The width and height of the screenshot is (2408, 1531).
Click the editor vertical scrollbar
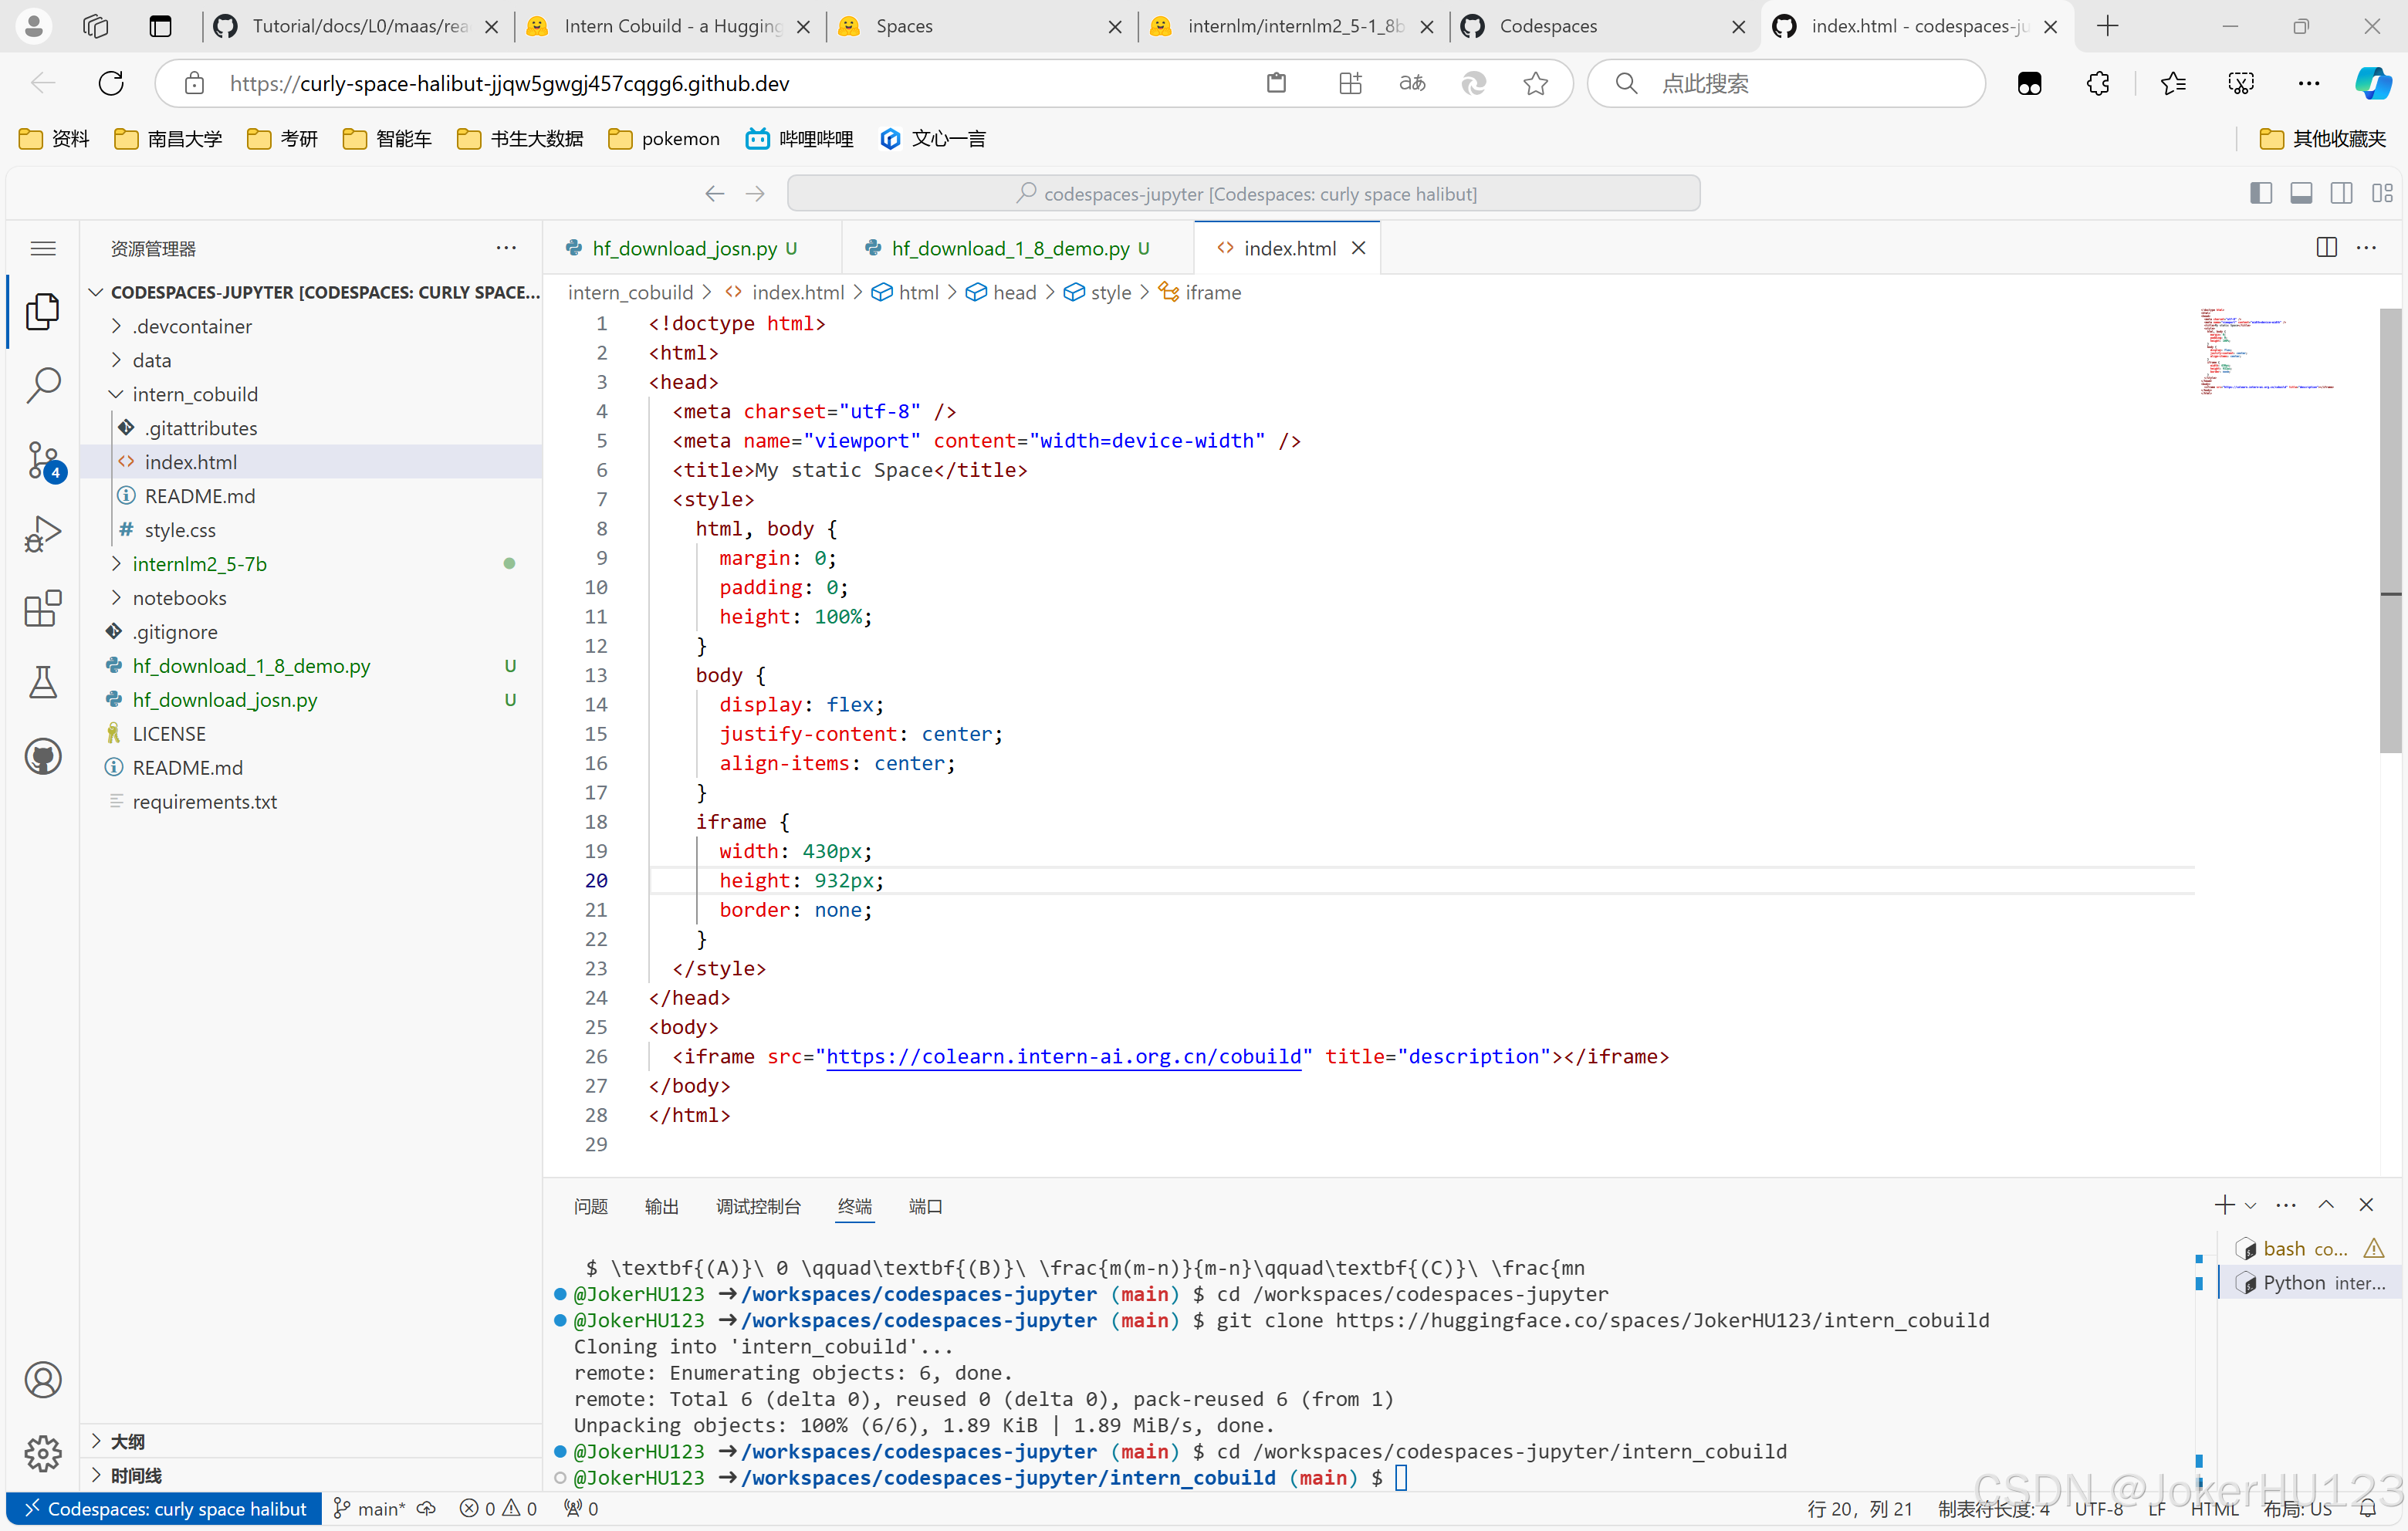(2390, 530)
